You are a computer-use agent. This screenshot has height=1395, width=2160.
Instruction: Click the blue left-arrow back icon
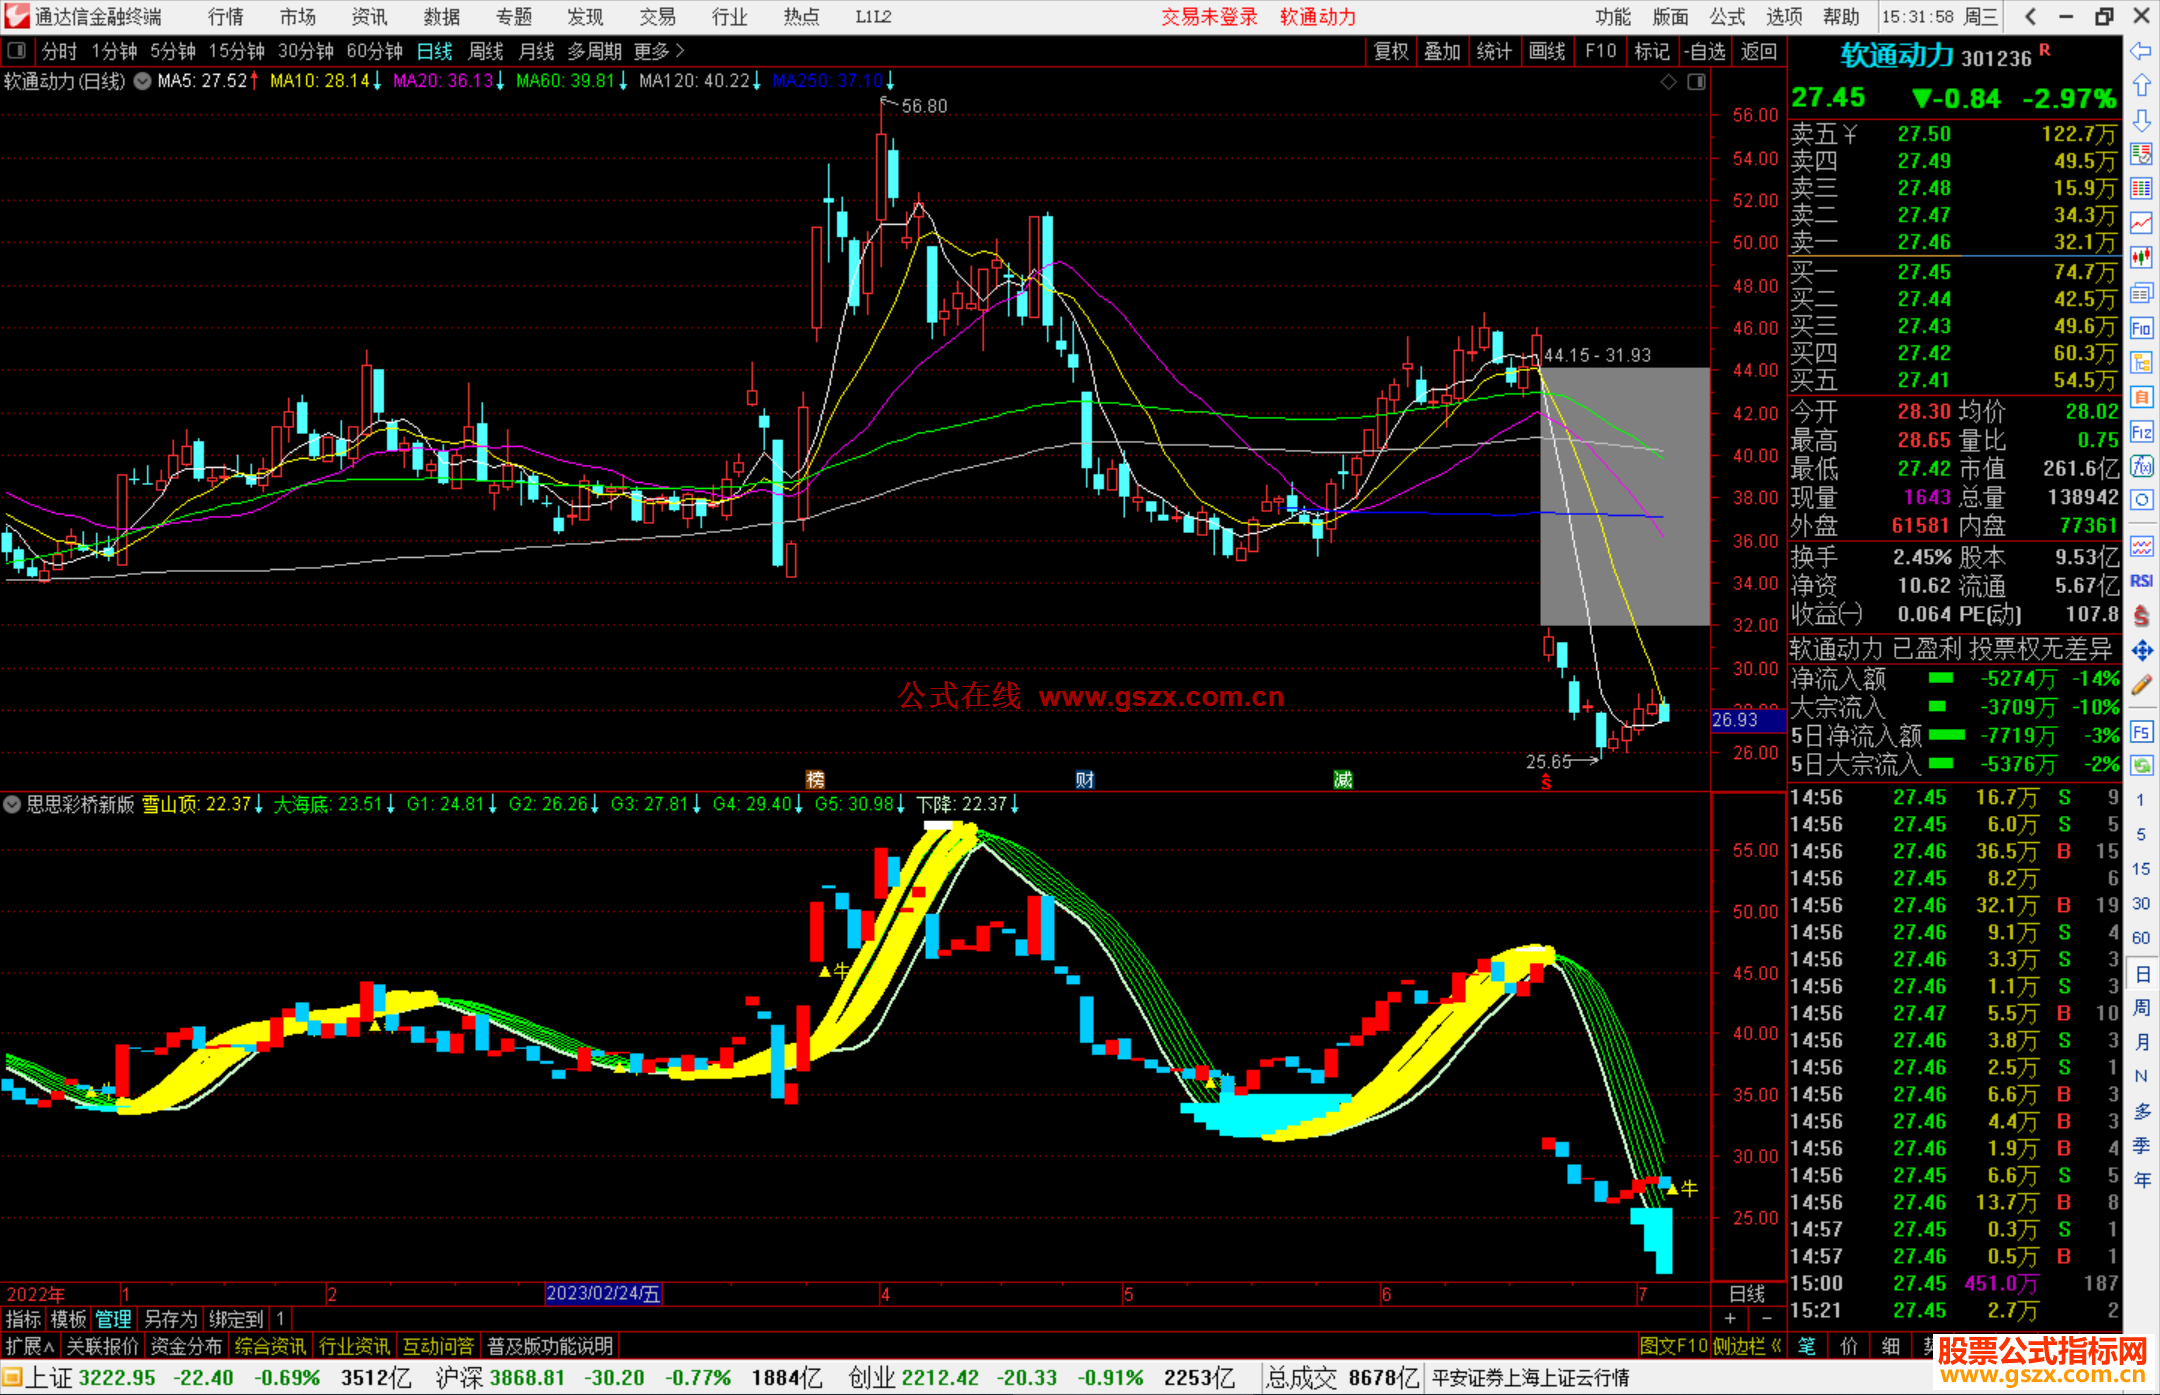2141,51
